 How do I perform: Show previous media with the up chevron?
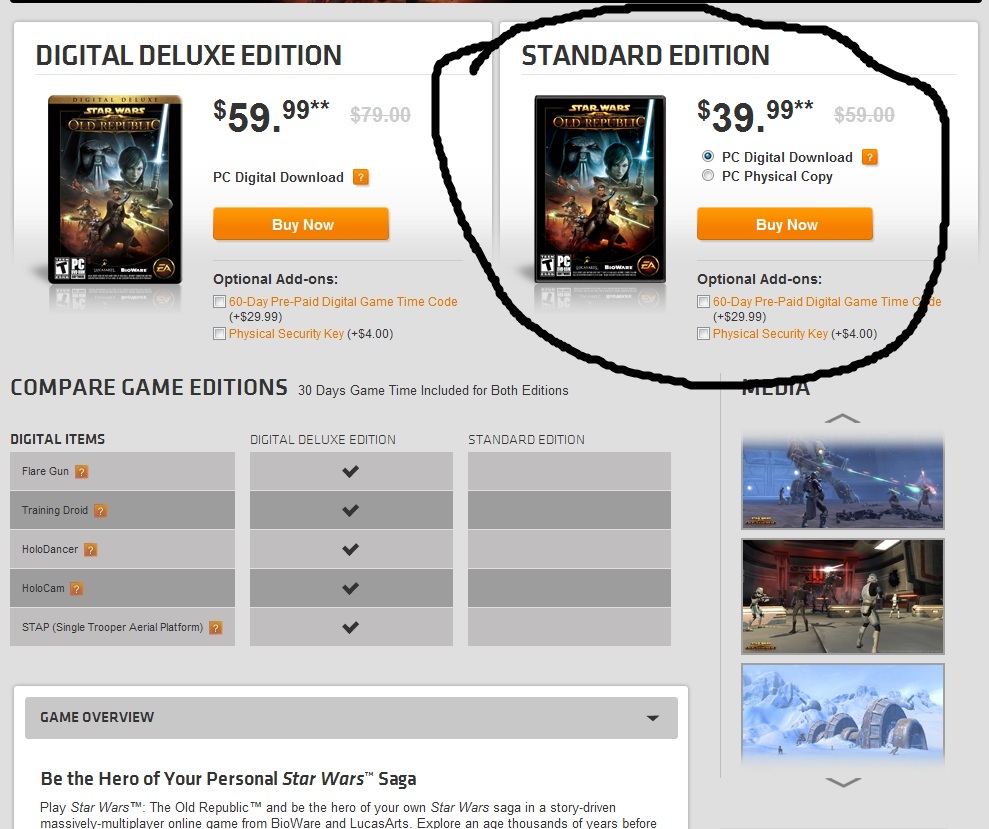[842, 418]
